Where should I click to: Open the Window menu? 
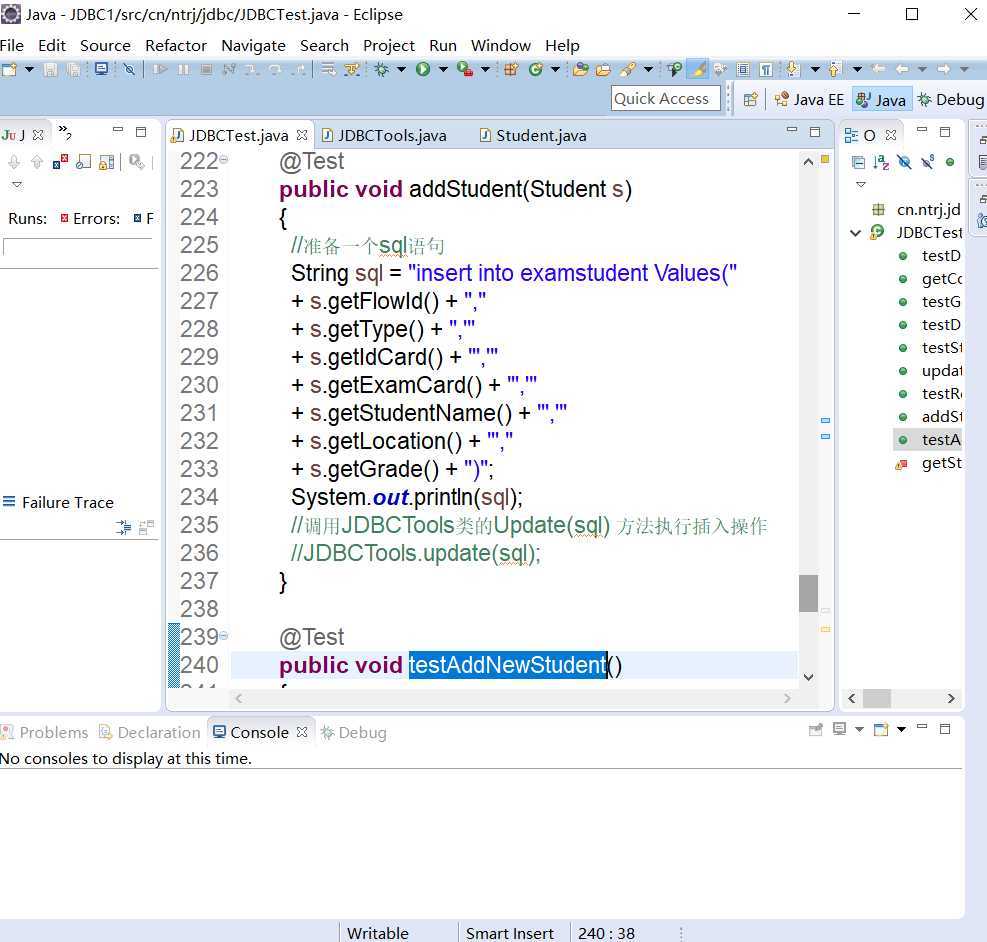(500, 46)
